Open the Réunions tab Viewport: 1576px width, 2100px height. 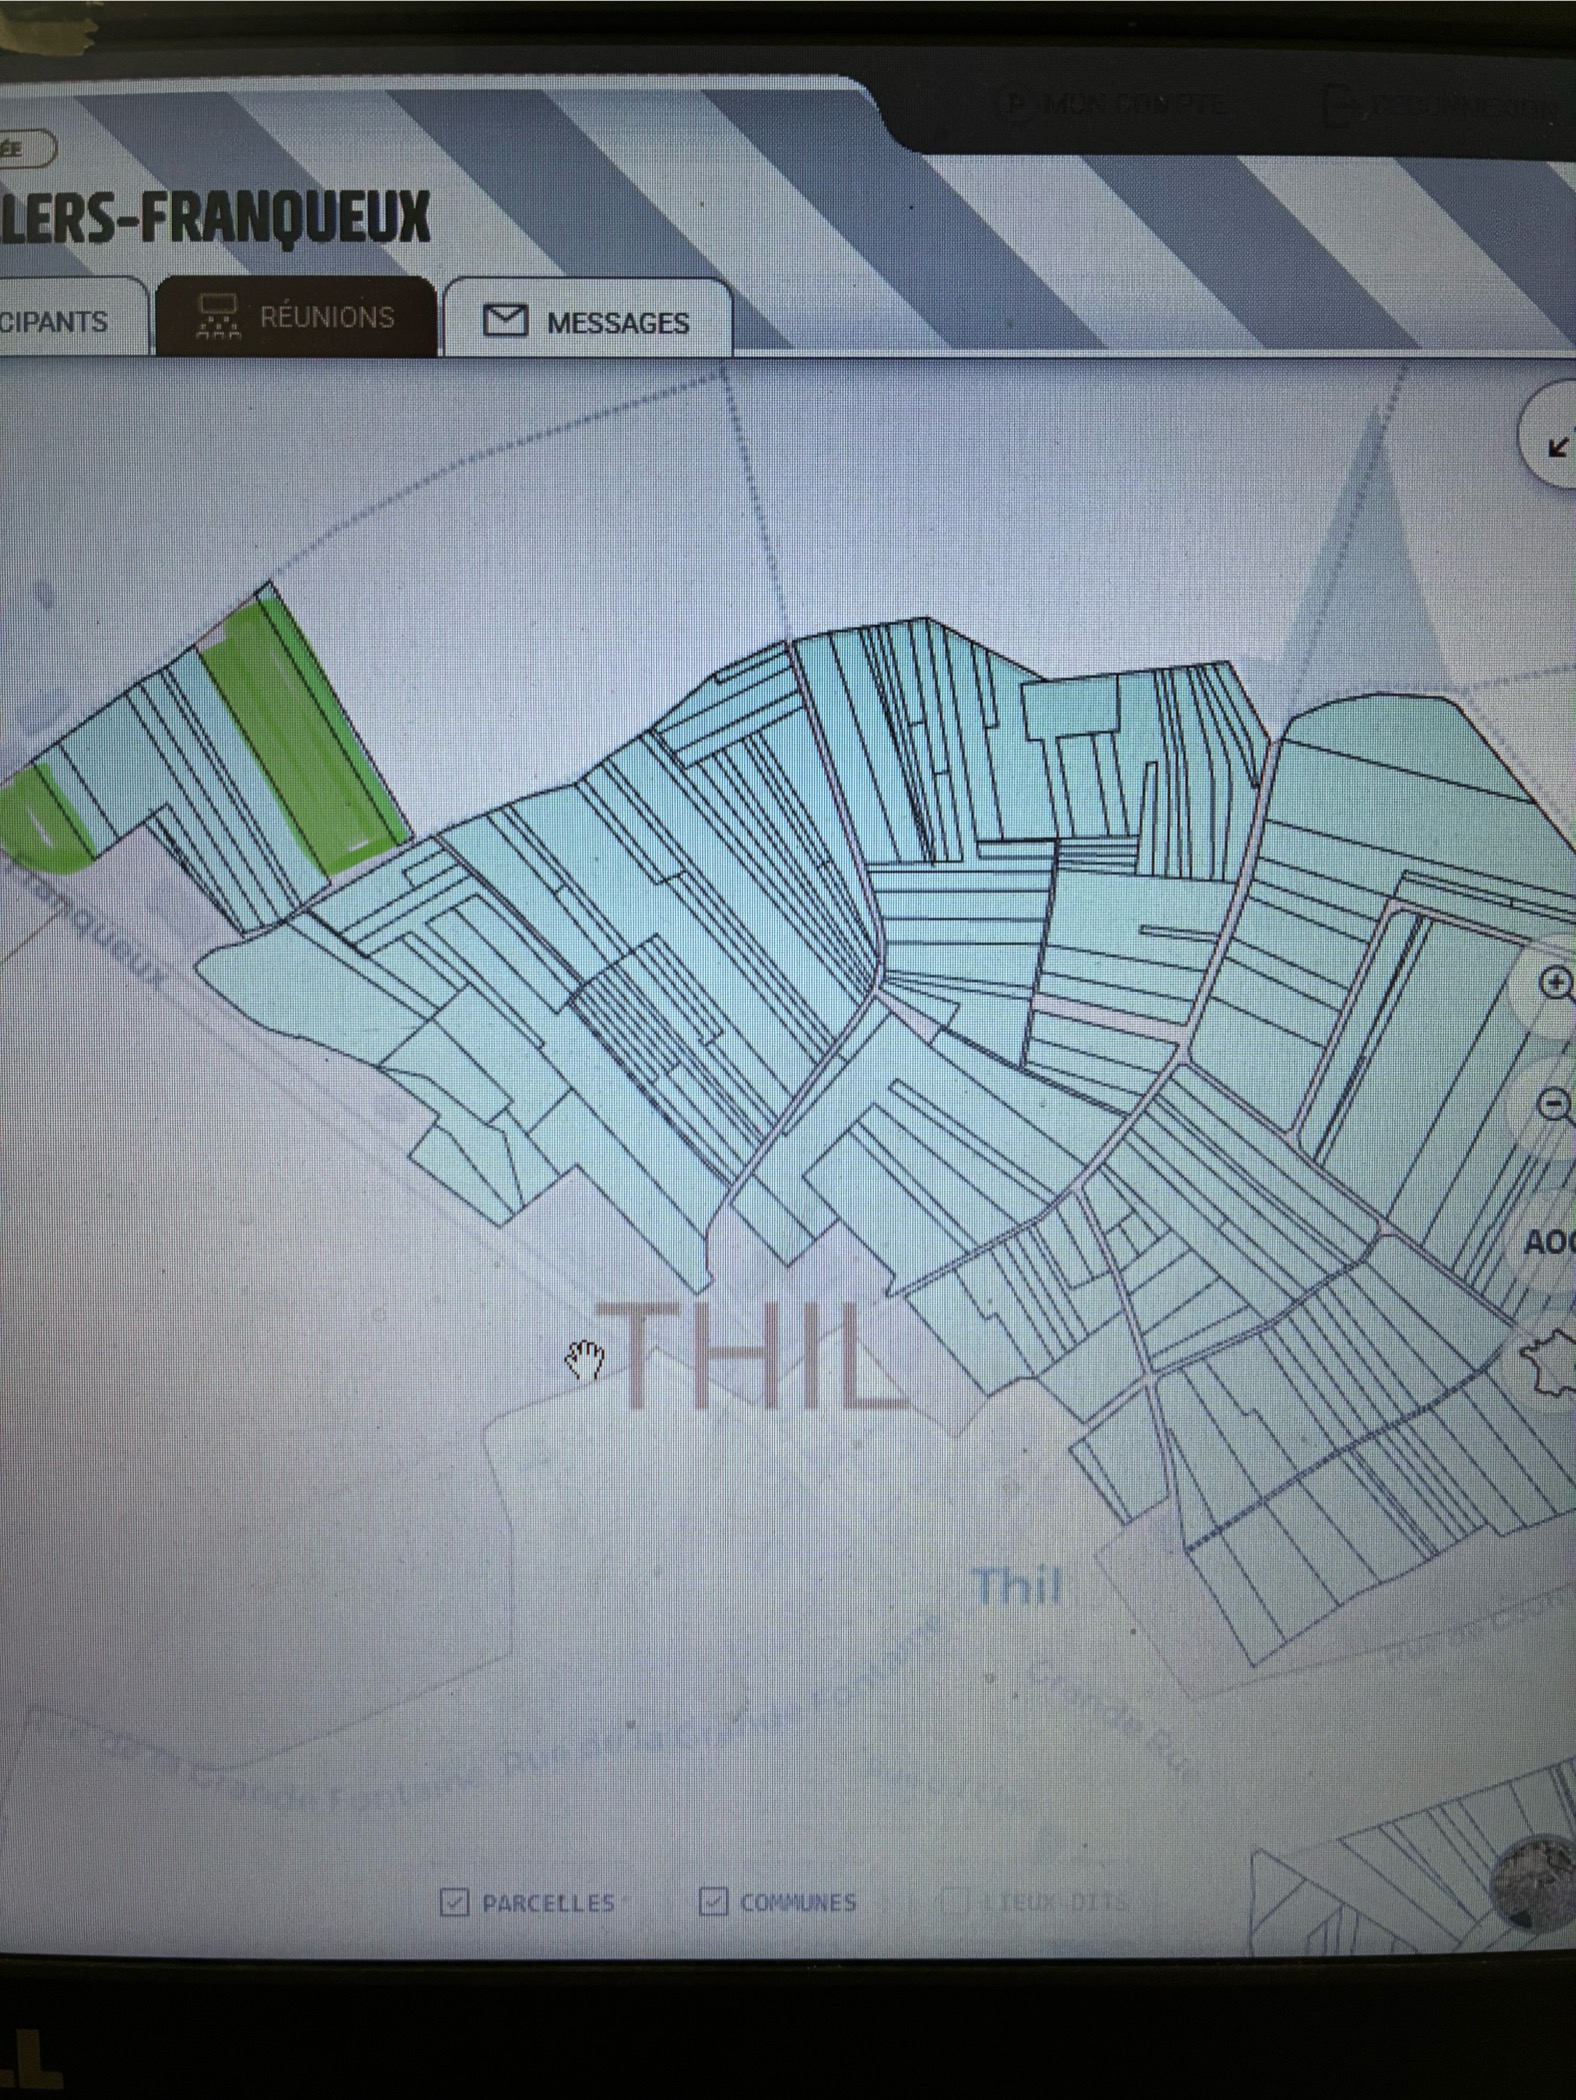click(x=297, y=317)
